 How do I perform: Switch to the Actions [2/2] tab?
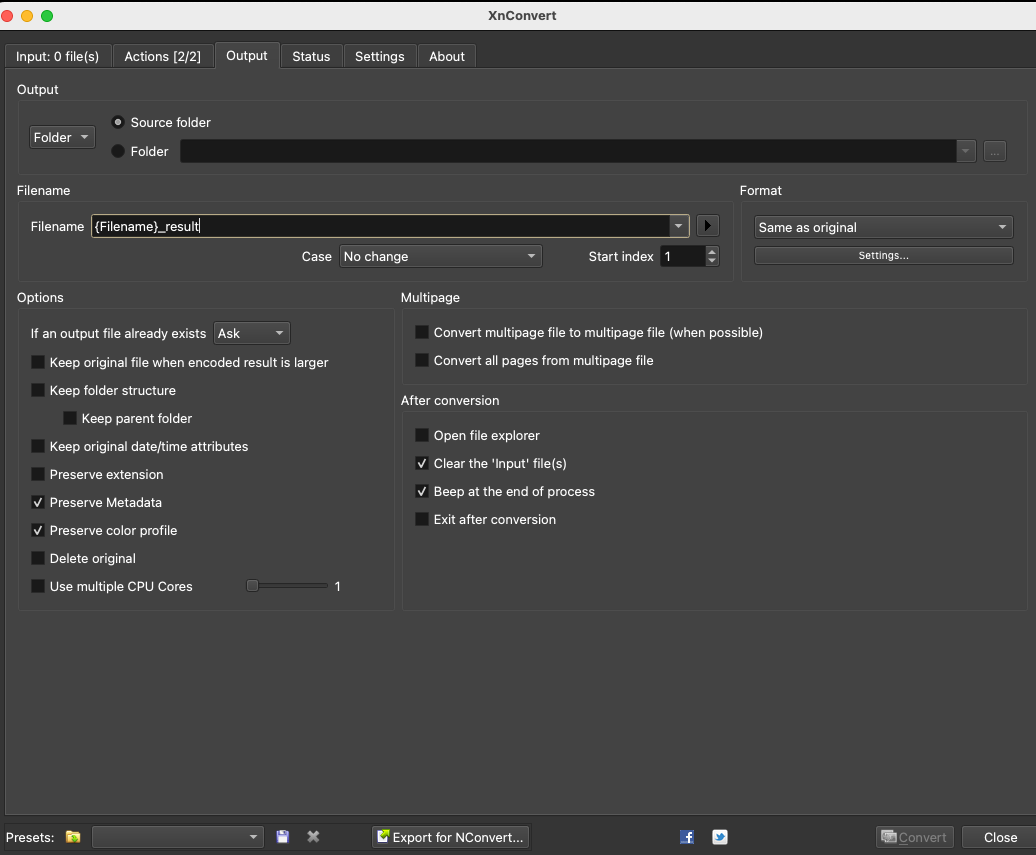tap(162, 56)
